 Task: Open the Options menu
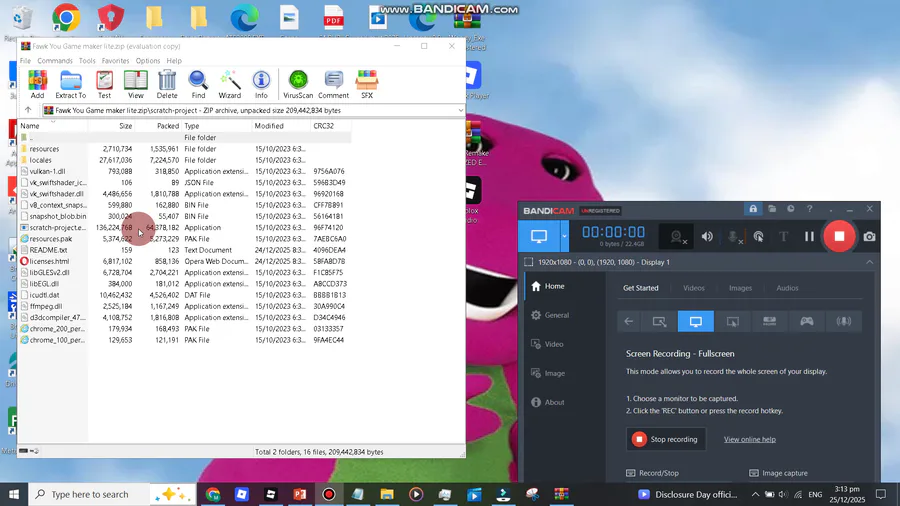pos(148,61)
